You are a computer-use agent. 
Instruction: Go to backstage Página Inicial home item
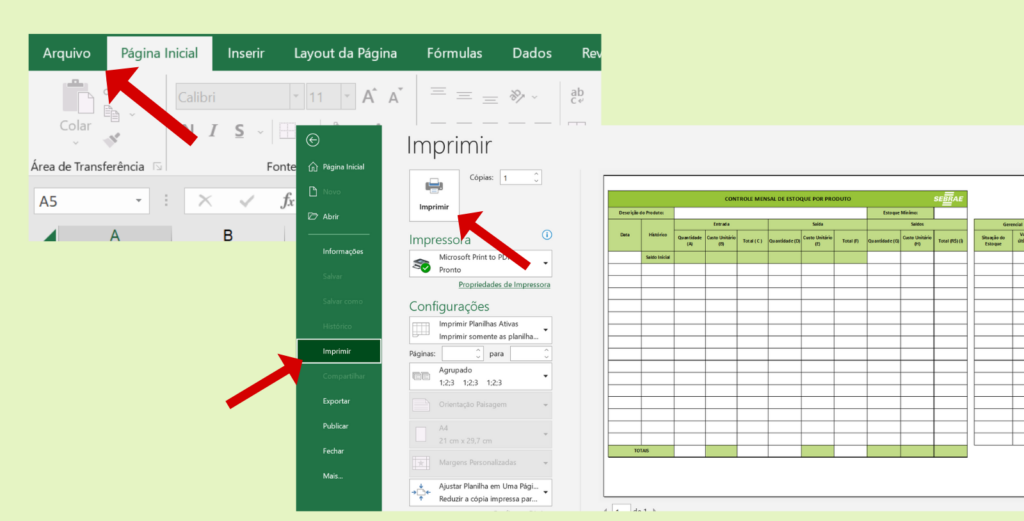[x=338, y=166]
